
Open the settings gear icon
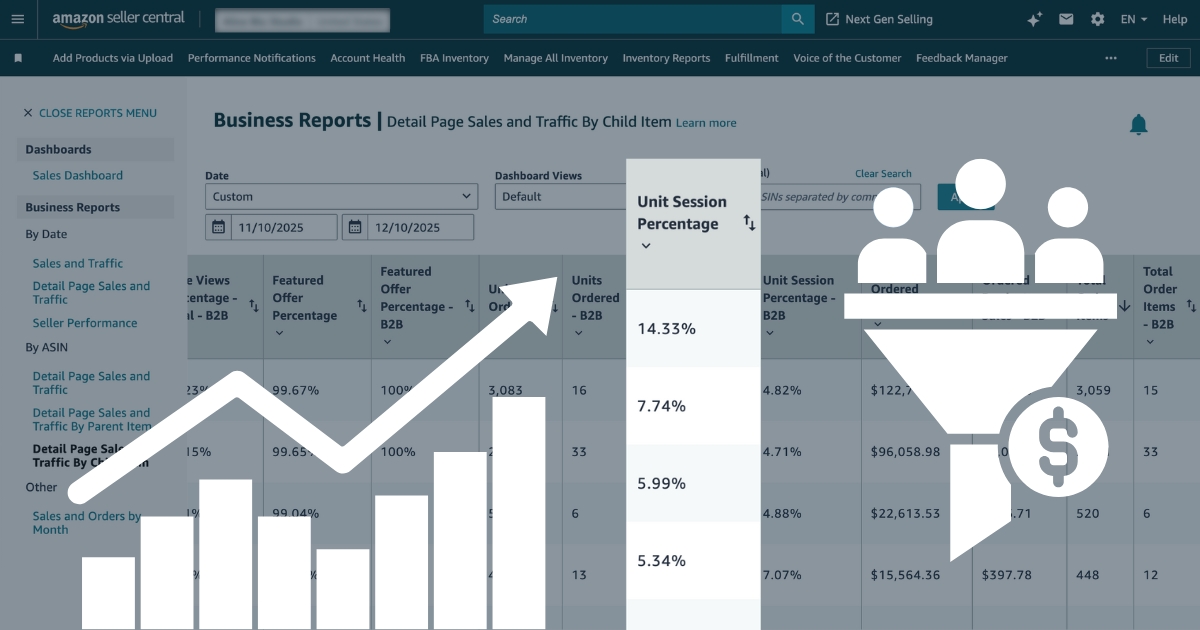tap(1097, 19)
